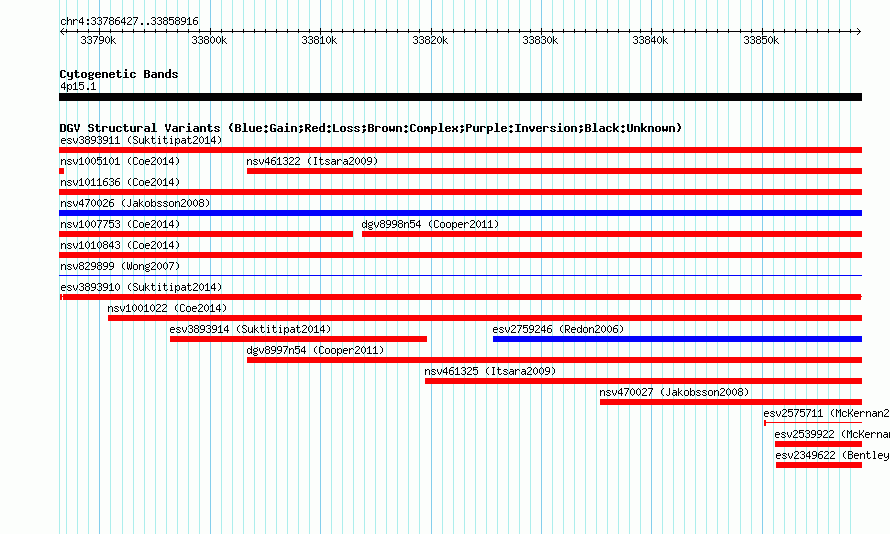Click the chr4:33786427..33858916 region label
This screenshot has height=534, width=890.
point(129,22)
